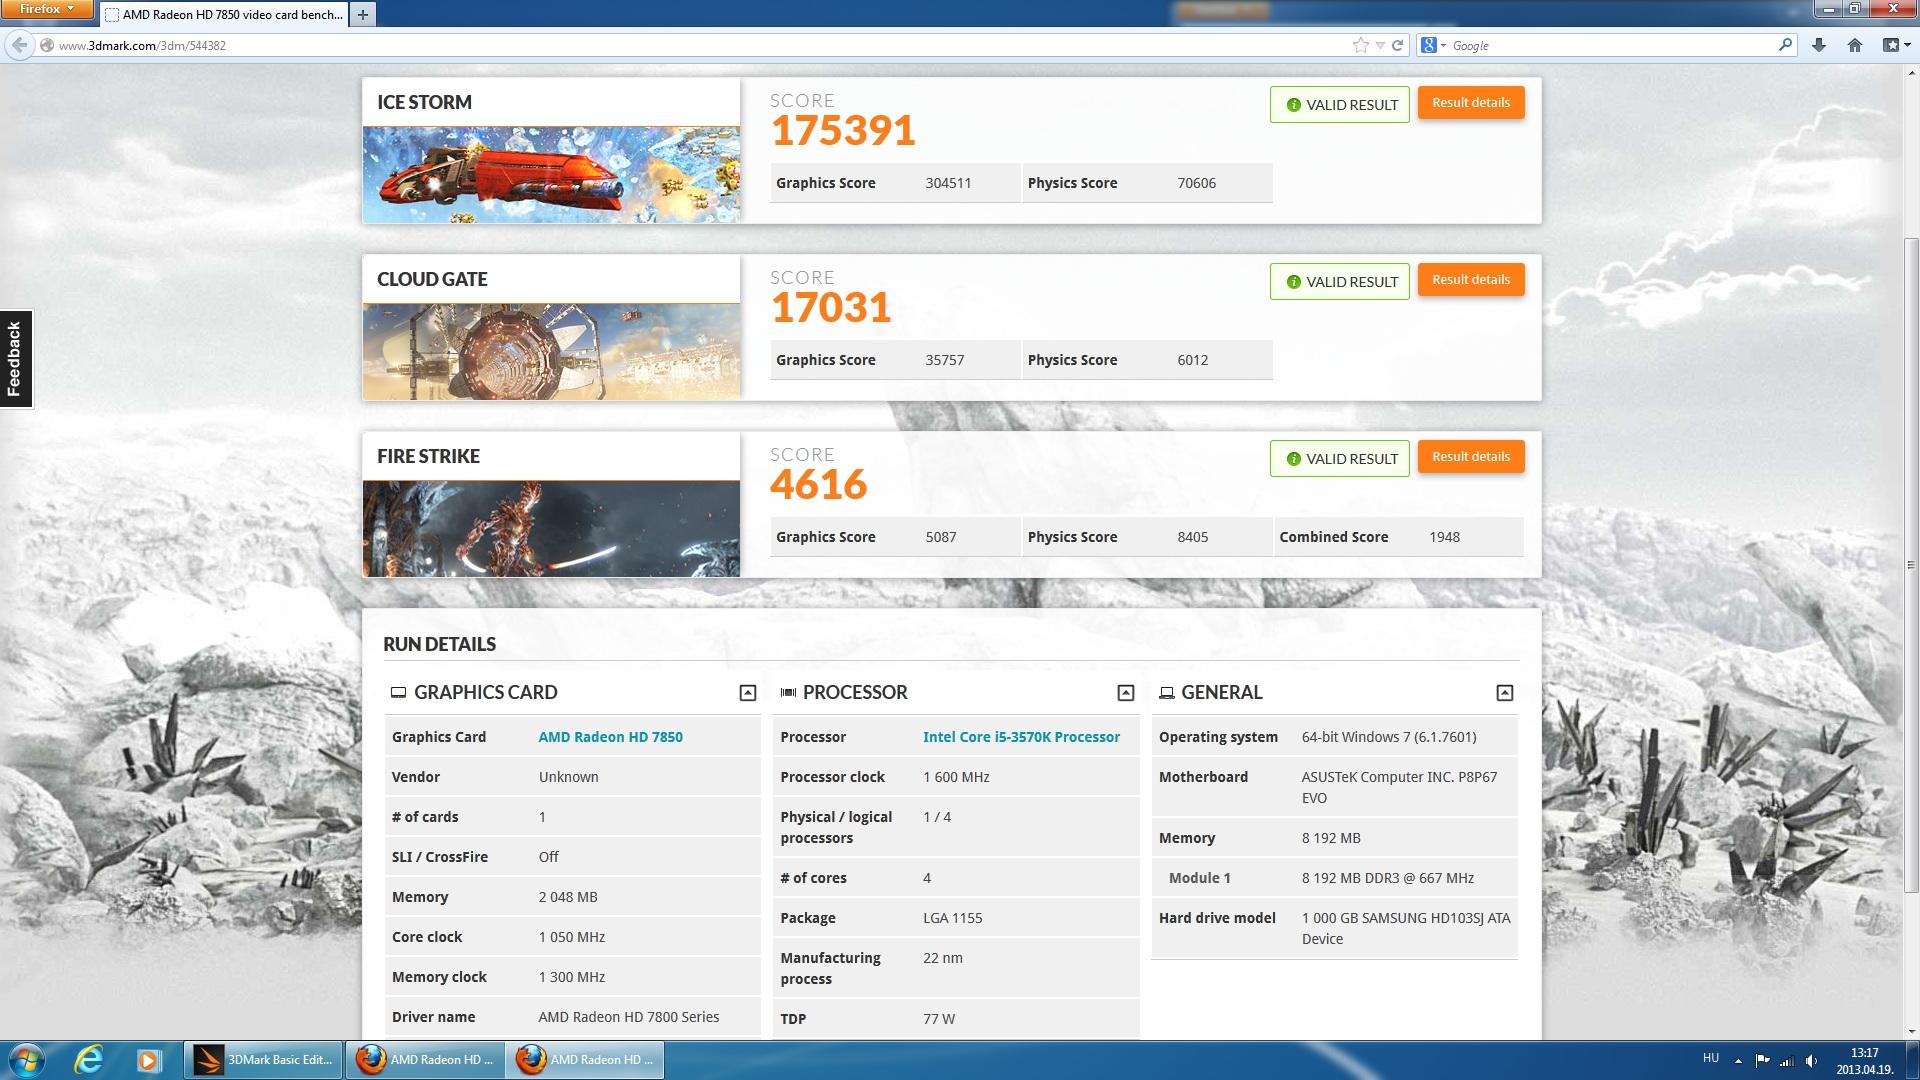Viewport: 1920px width, 1080px height.
Task: Collapse the Graphics Card section
Action: (747, 693)
